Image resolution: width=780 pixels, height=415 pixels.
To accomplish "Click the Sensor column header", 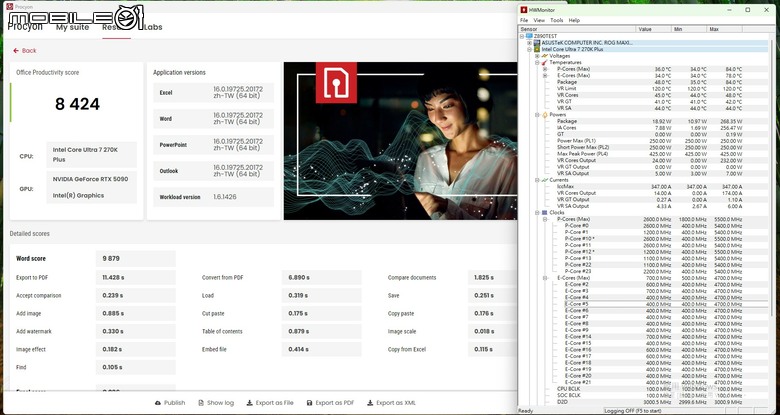I will [577, 29].
